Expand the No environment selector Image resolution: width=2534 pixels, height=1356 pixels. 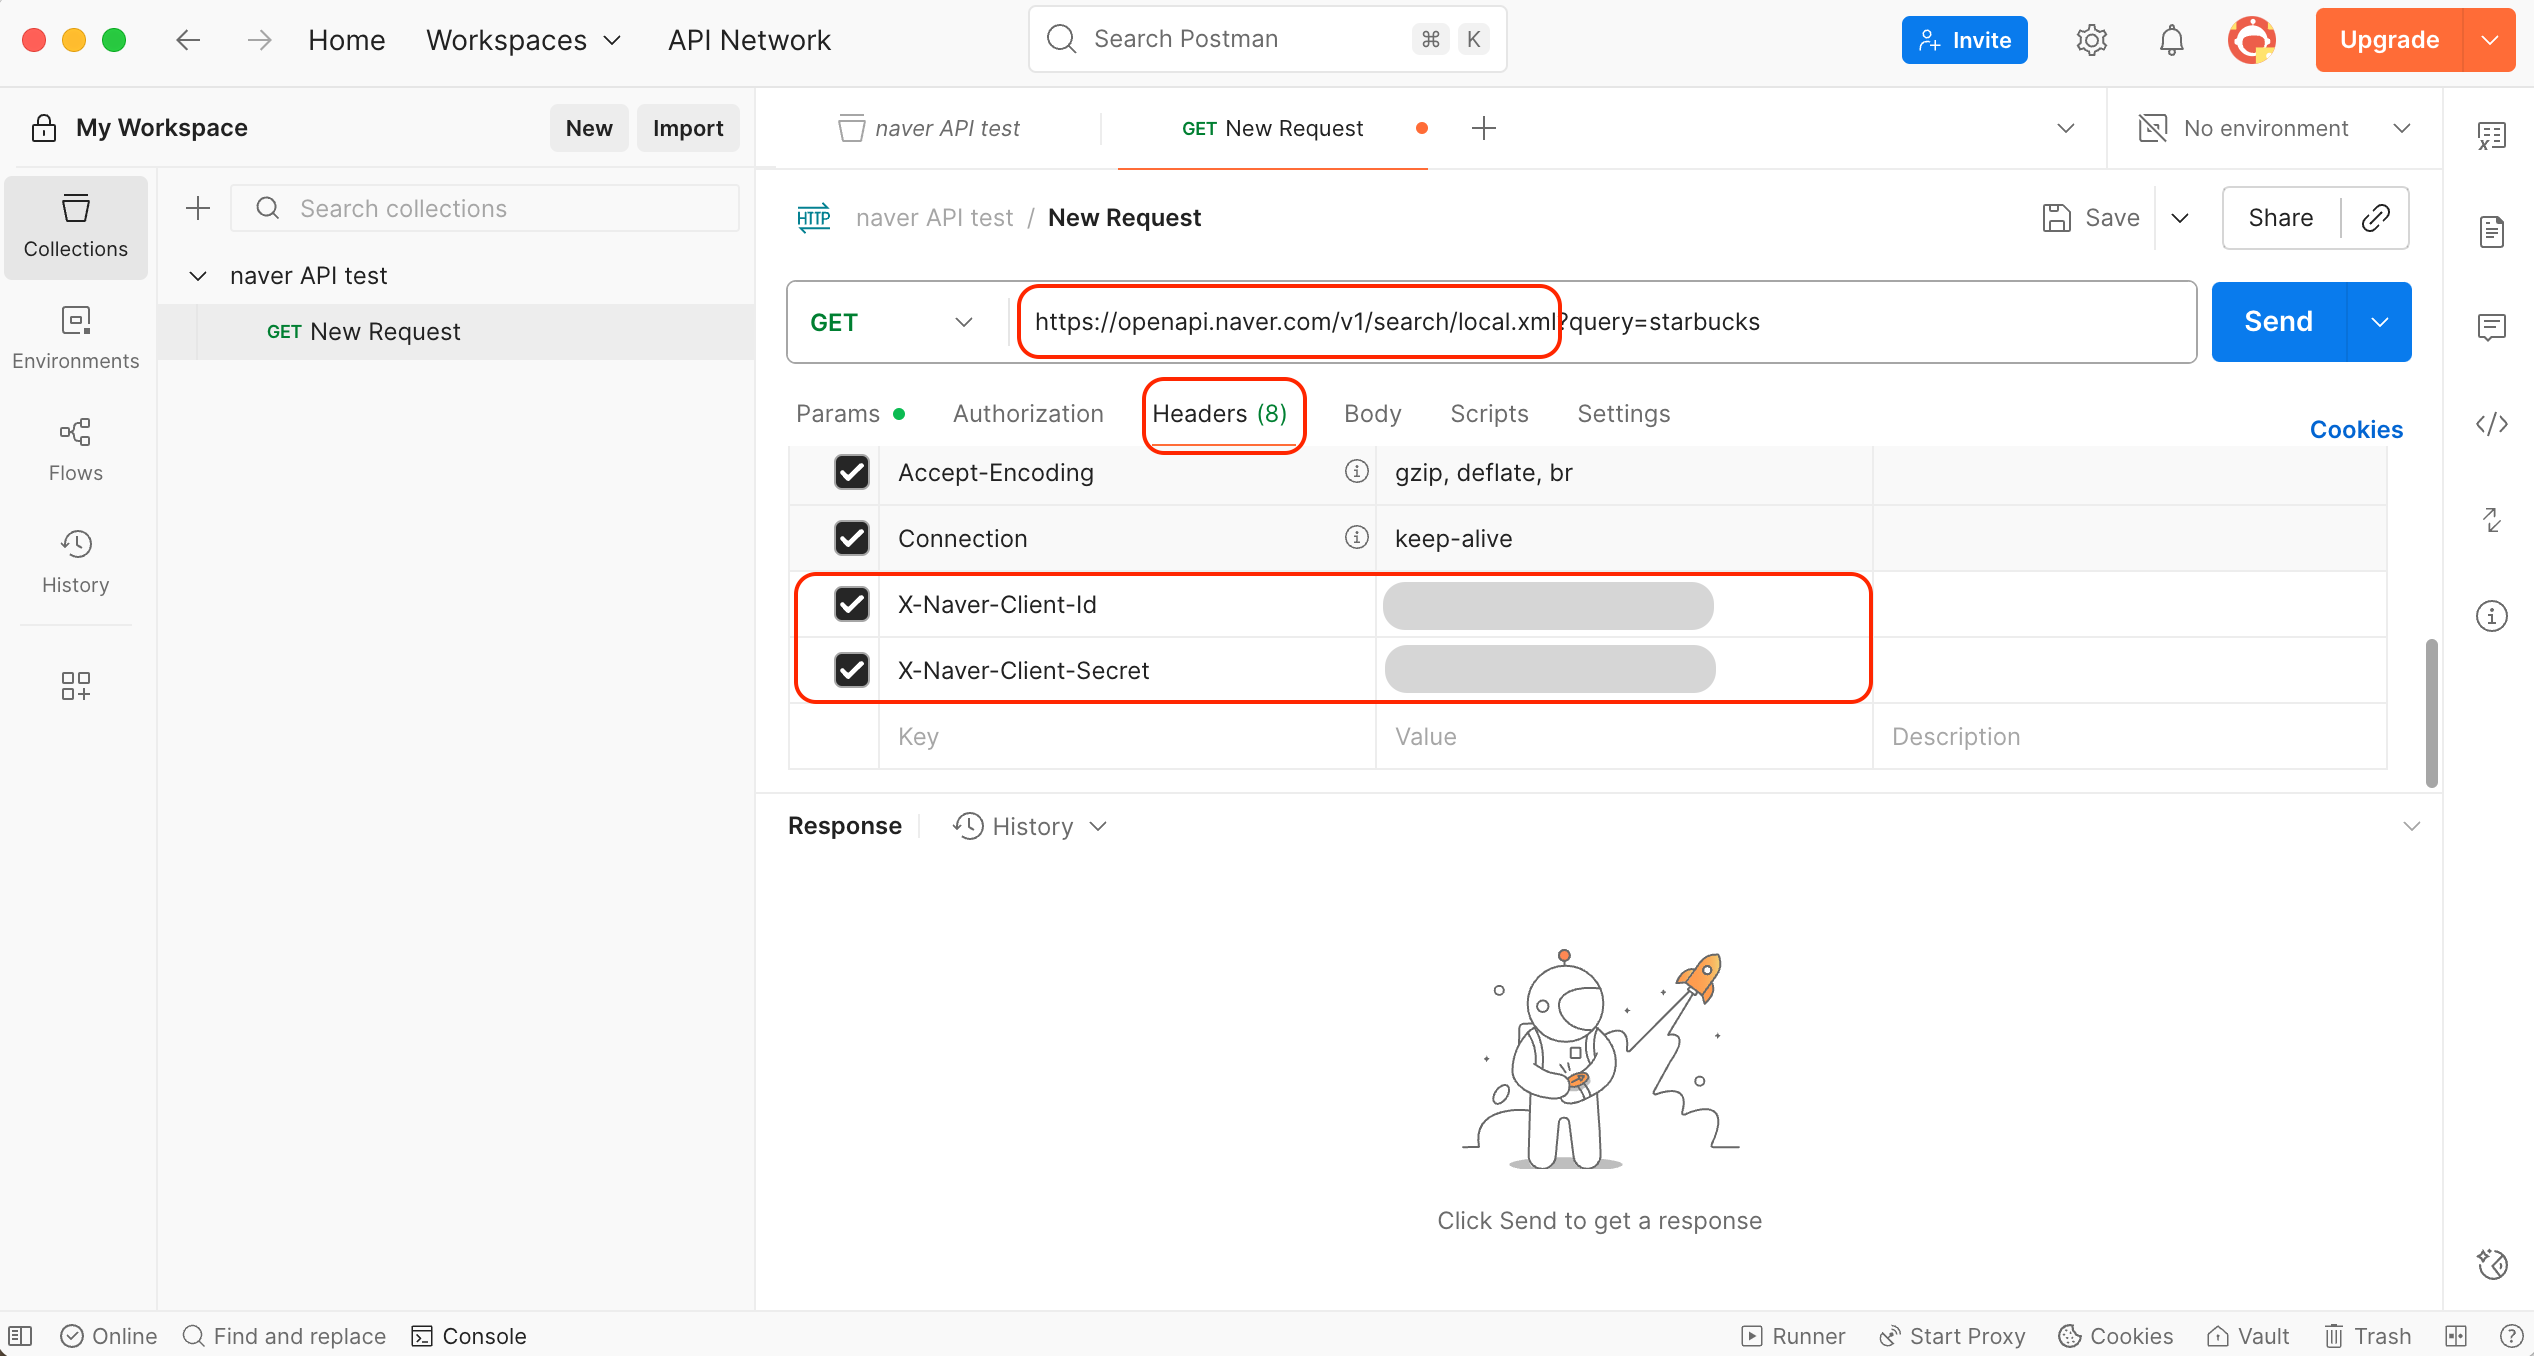2274,128
